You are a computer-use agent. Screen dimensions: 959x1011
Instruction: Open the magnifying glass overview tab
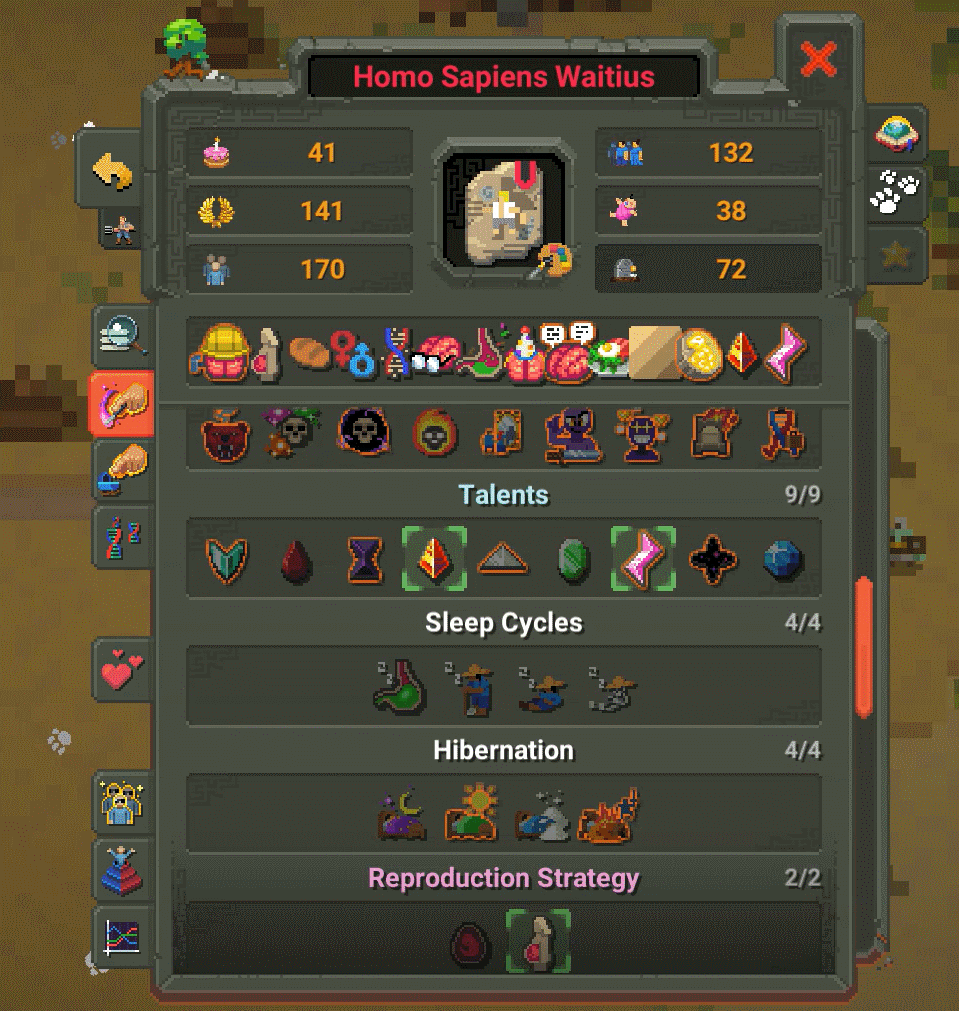tap(123, 335)
